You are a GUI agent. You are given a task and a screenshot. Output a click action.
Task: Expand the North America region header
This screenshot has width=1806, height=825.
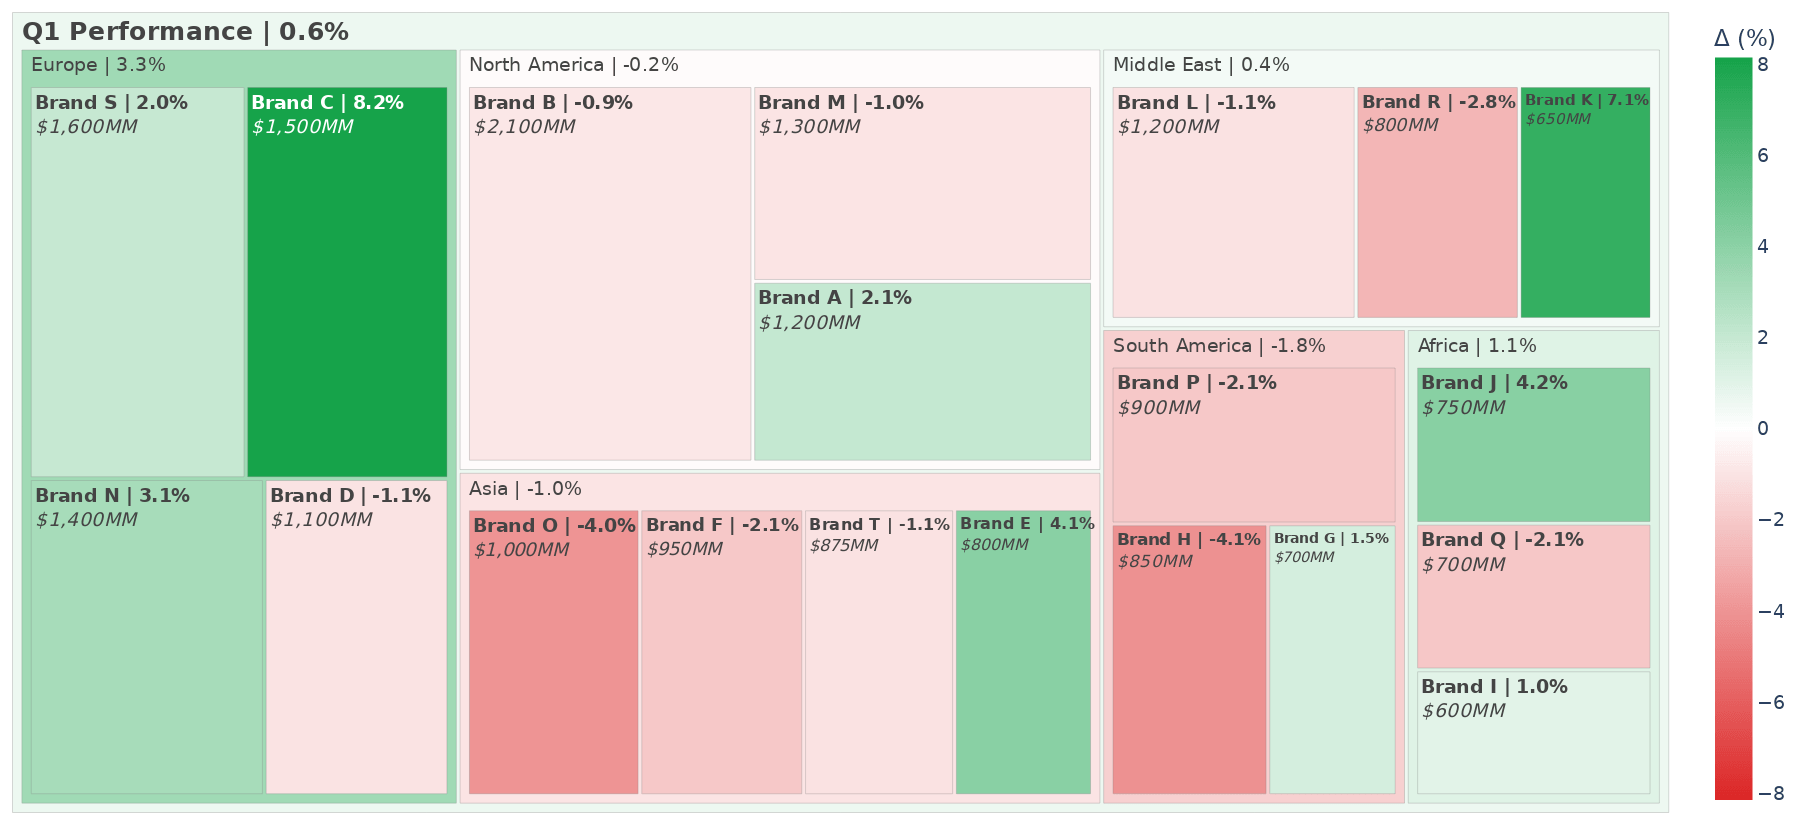click(573, 65)
